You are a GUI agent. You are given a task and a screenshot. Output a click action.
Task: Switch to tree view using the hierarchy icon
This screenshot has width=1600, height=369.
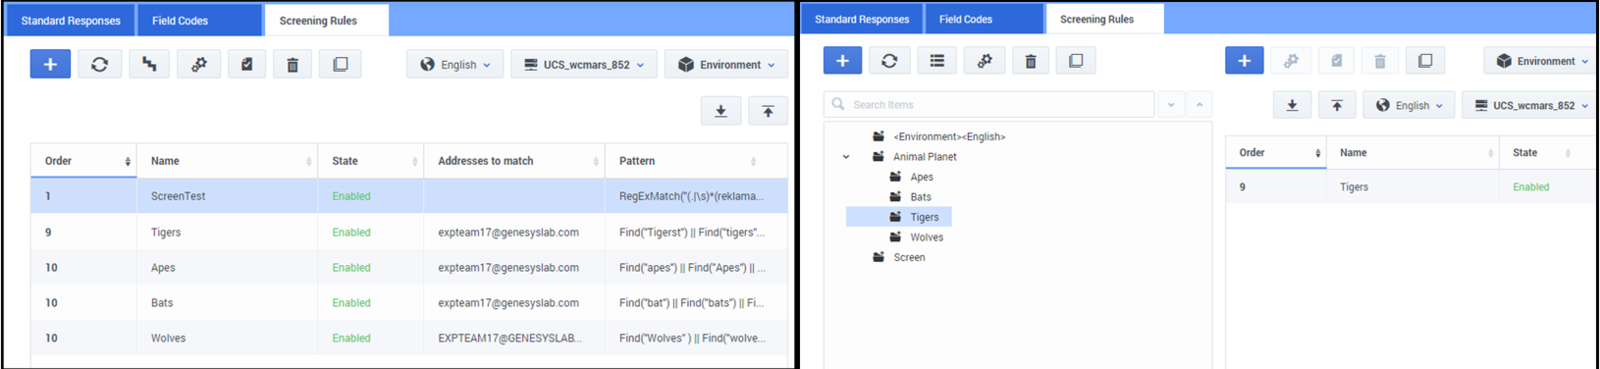coord(149,64)
